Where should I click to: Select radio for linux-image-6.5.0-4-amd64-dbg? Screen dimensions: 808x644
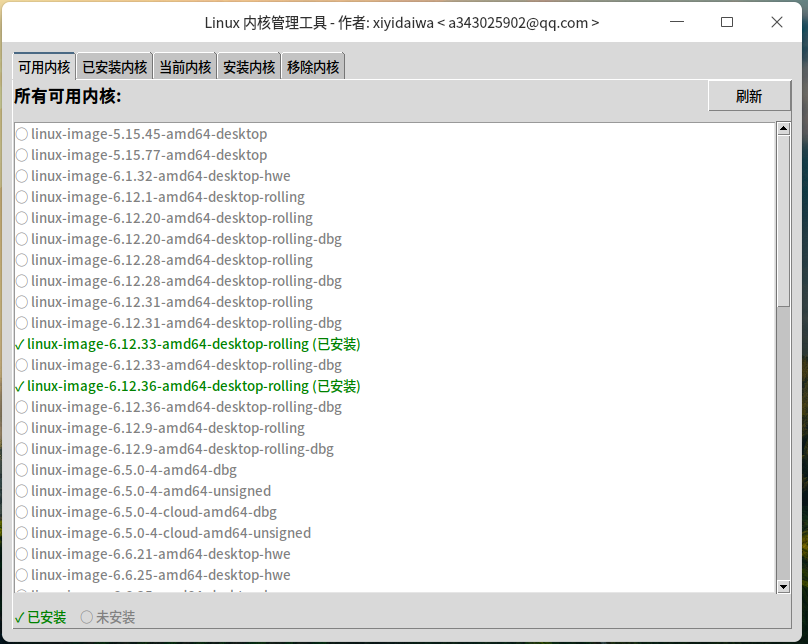pyautogui.click(x=22, y=470)
